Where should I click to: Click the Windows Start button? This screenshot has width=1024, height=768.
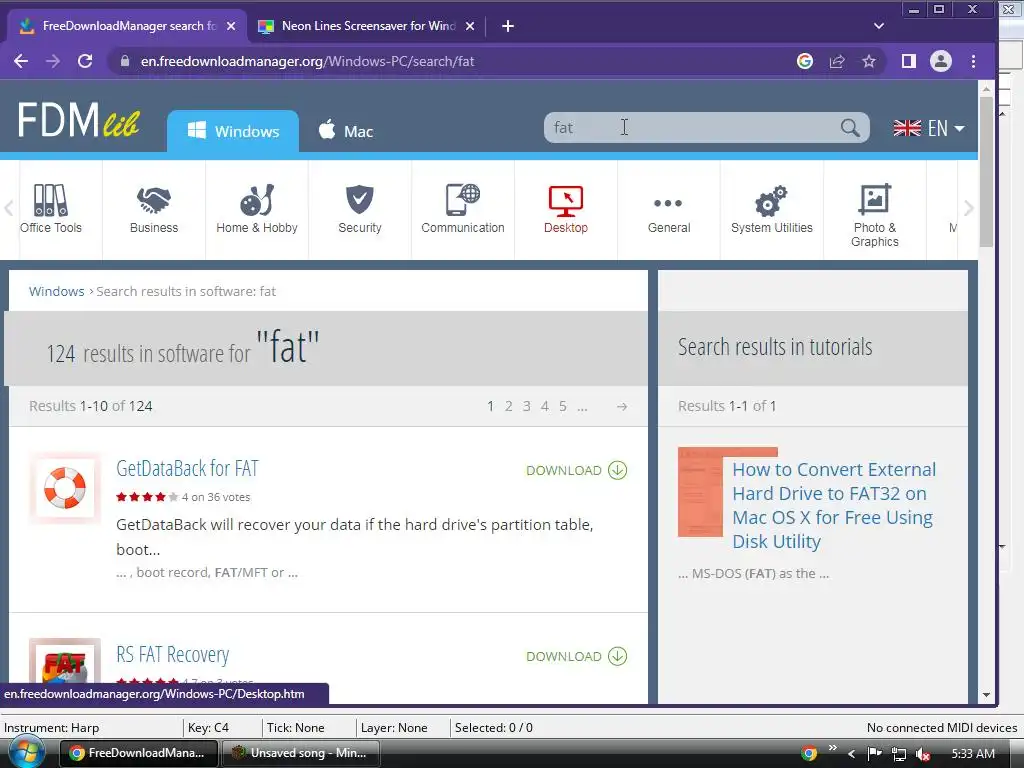click(25, 752)
